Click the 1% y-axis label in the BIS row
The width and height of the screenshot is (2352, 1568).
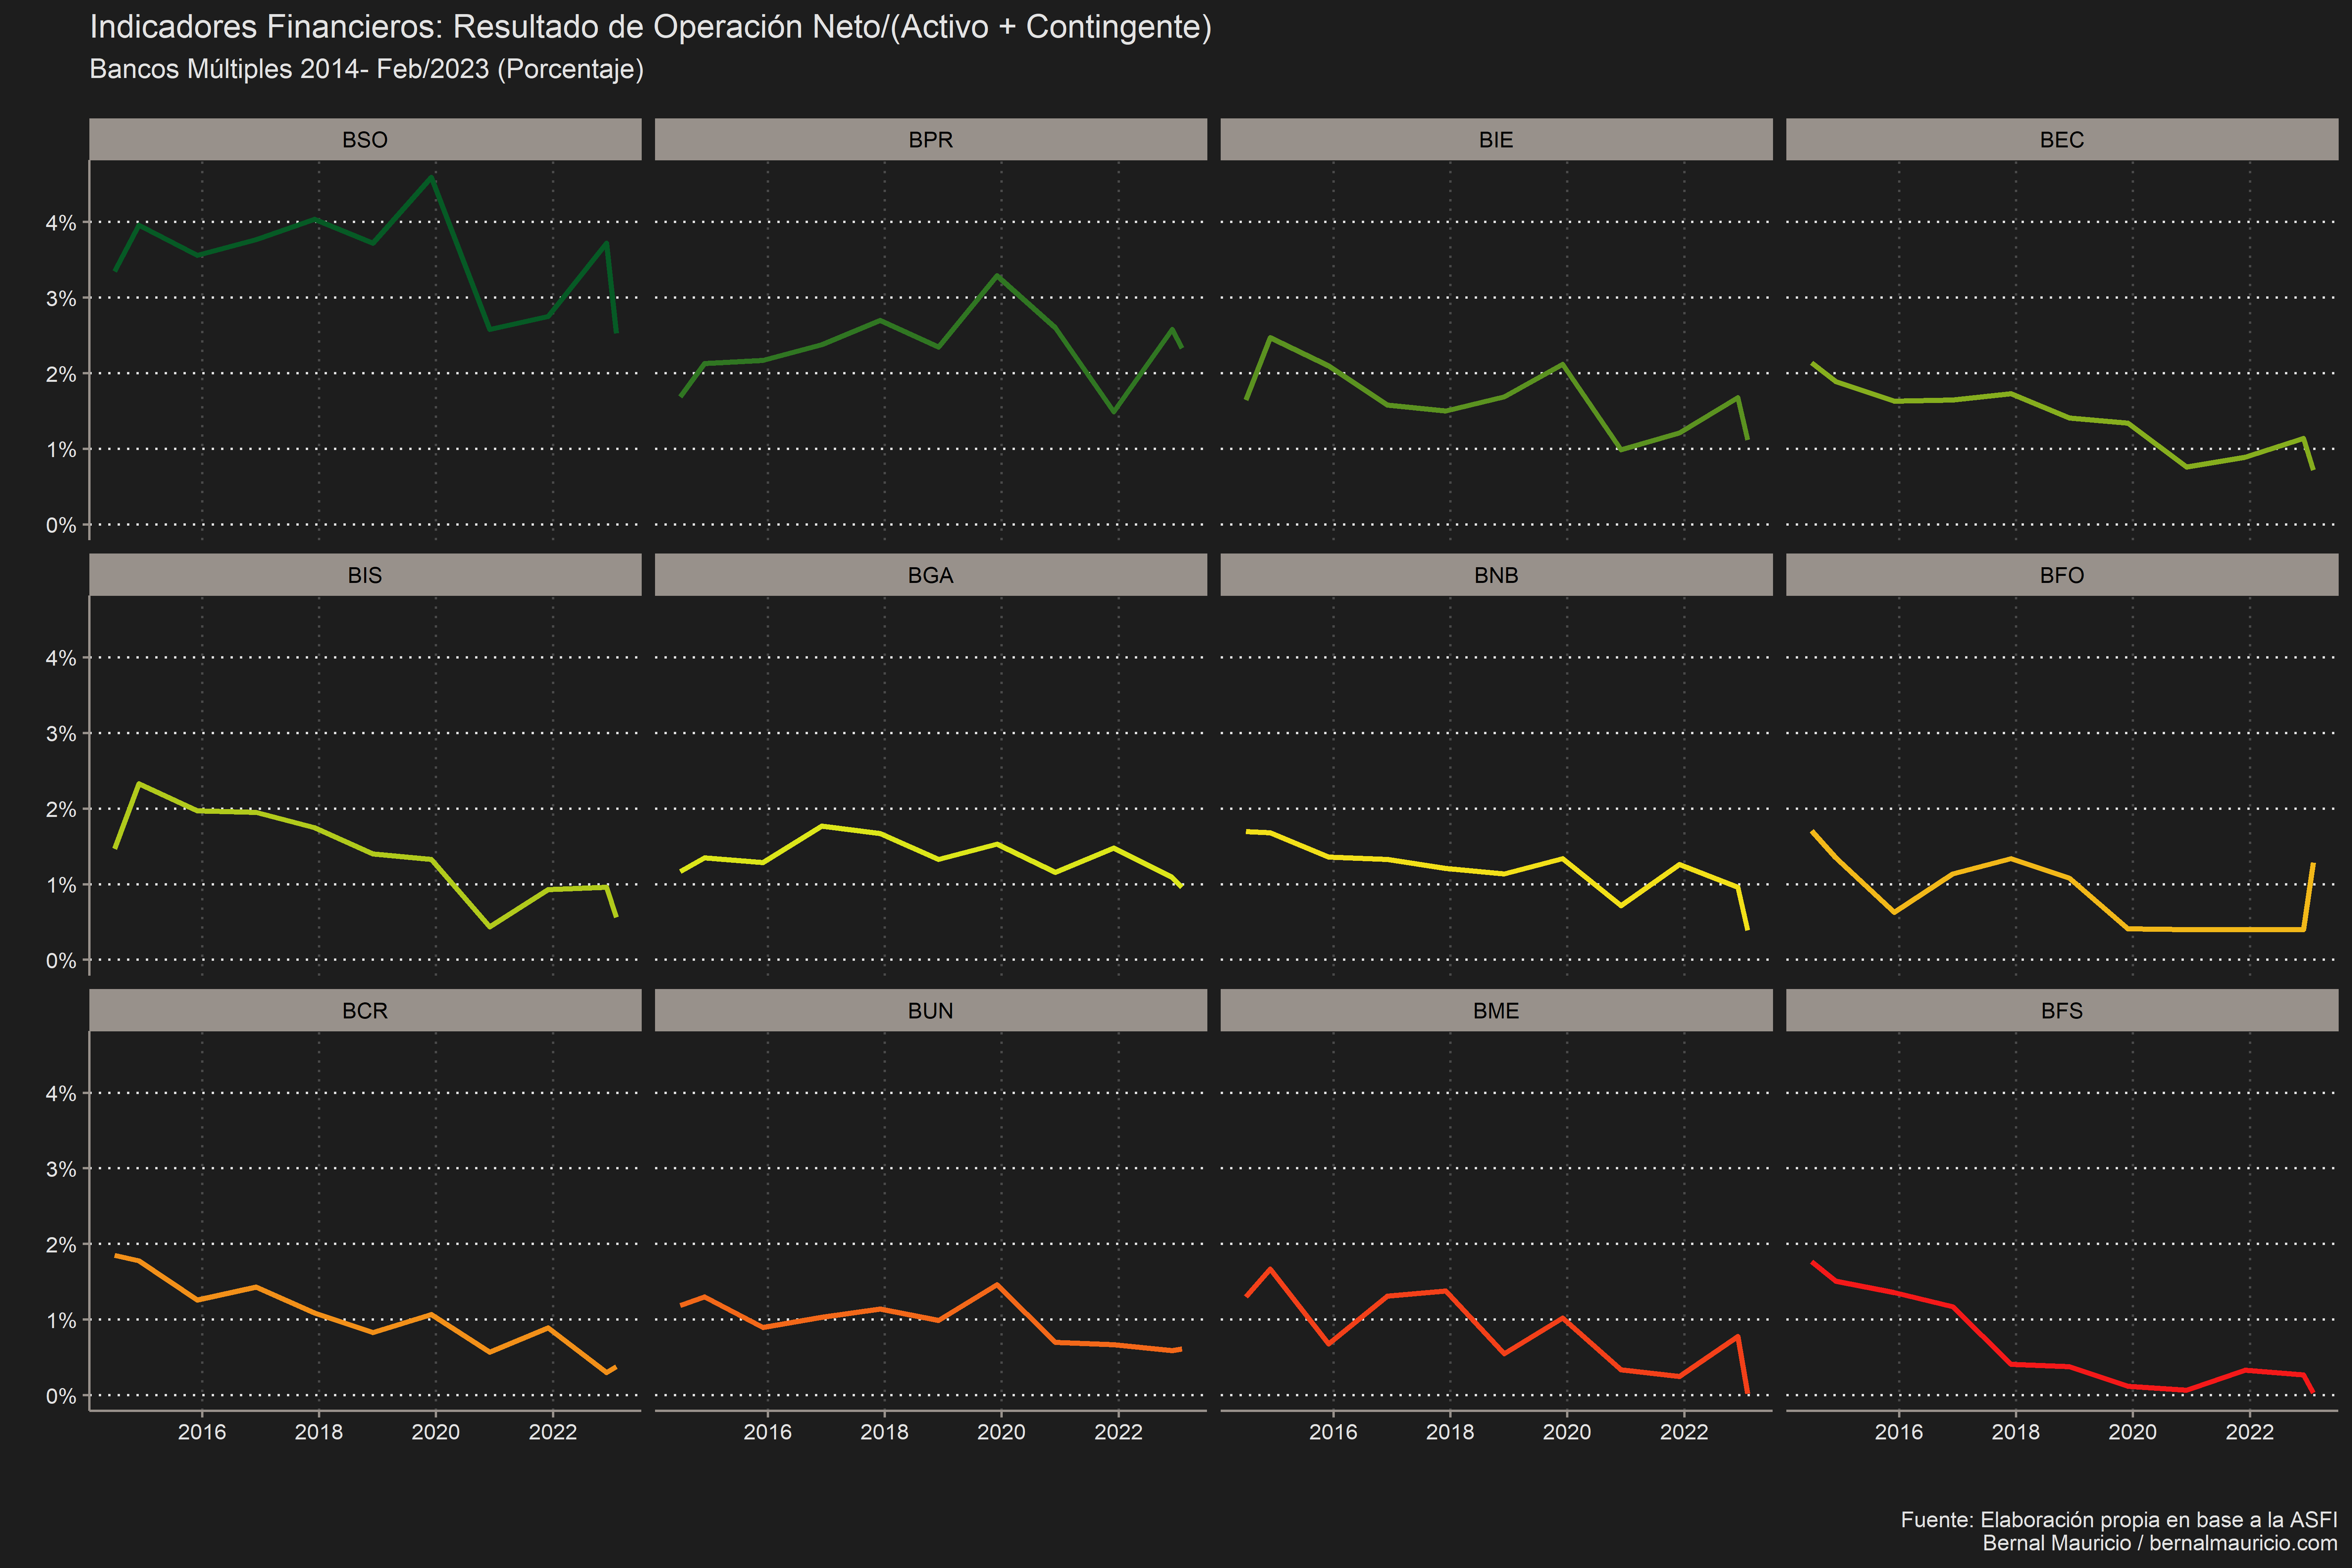[61, 885]
